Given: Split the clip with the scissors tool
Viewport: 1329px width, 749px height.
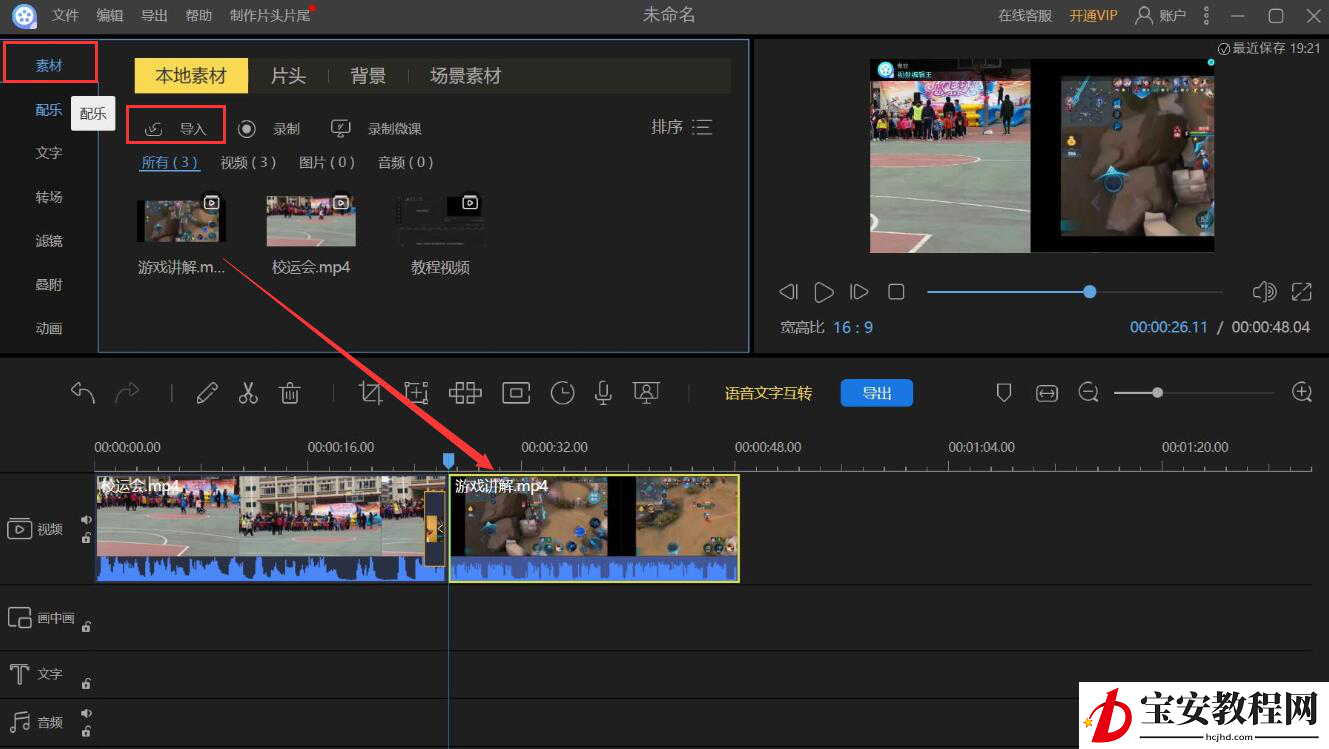Looking at the screenshot, I should (248, 393).
